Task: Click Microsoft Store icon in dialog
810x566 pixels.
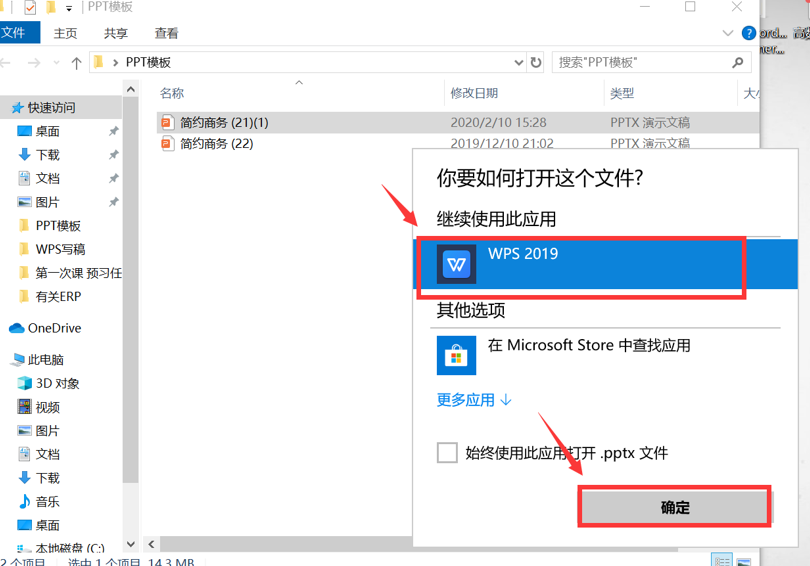Action: point(456,355)
